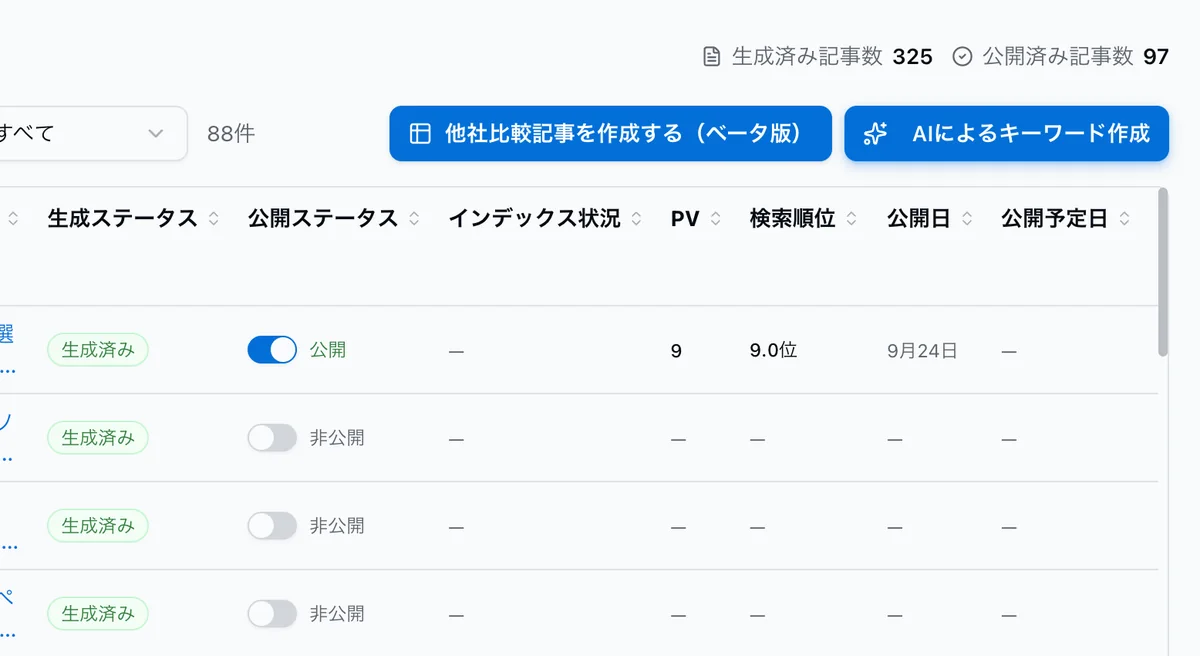
Task: Sort by 公開日 column arrows
Action: 966,219
